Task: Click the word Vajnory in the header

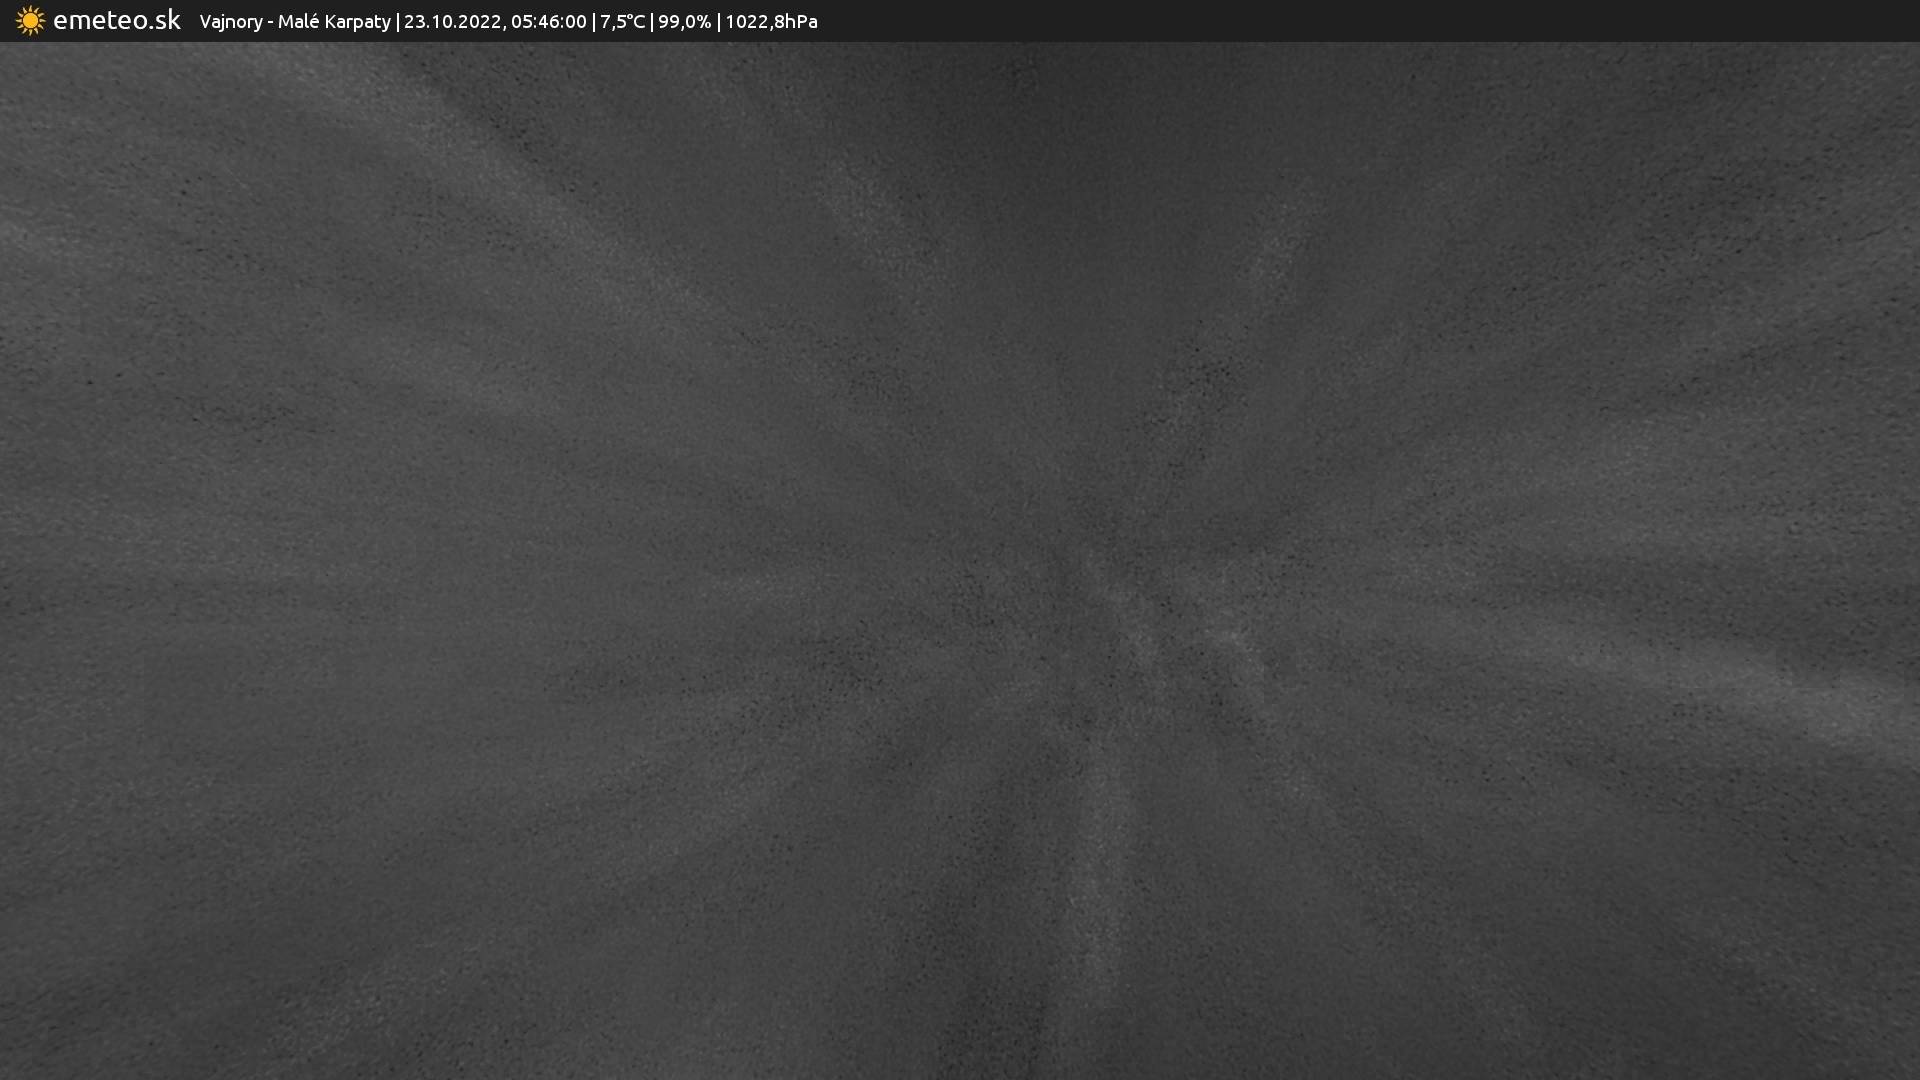Action: 230,22
